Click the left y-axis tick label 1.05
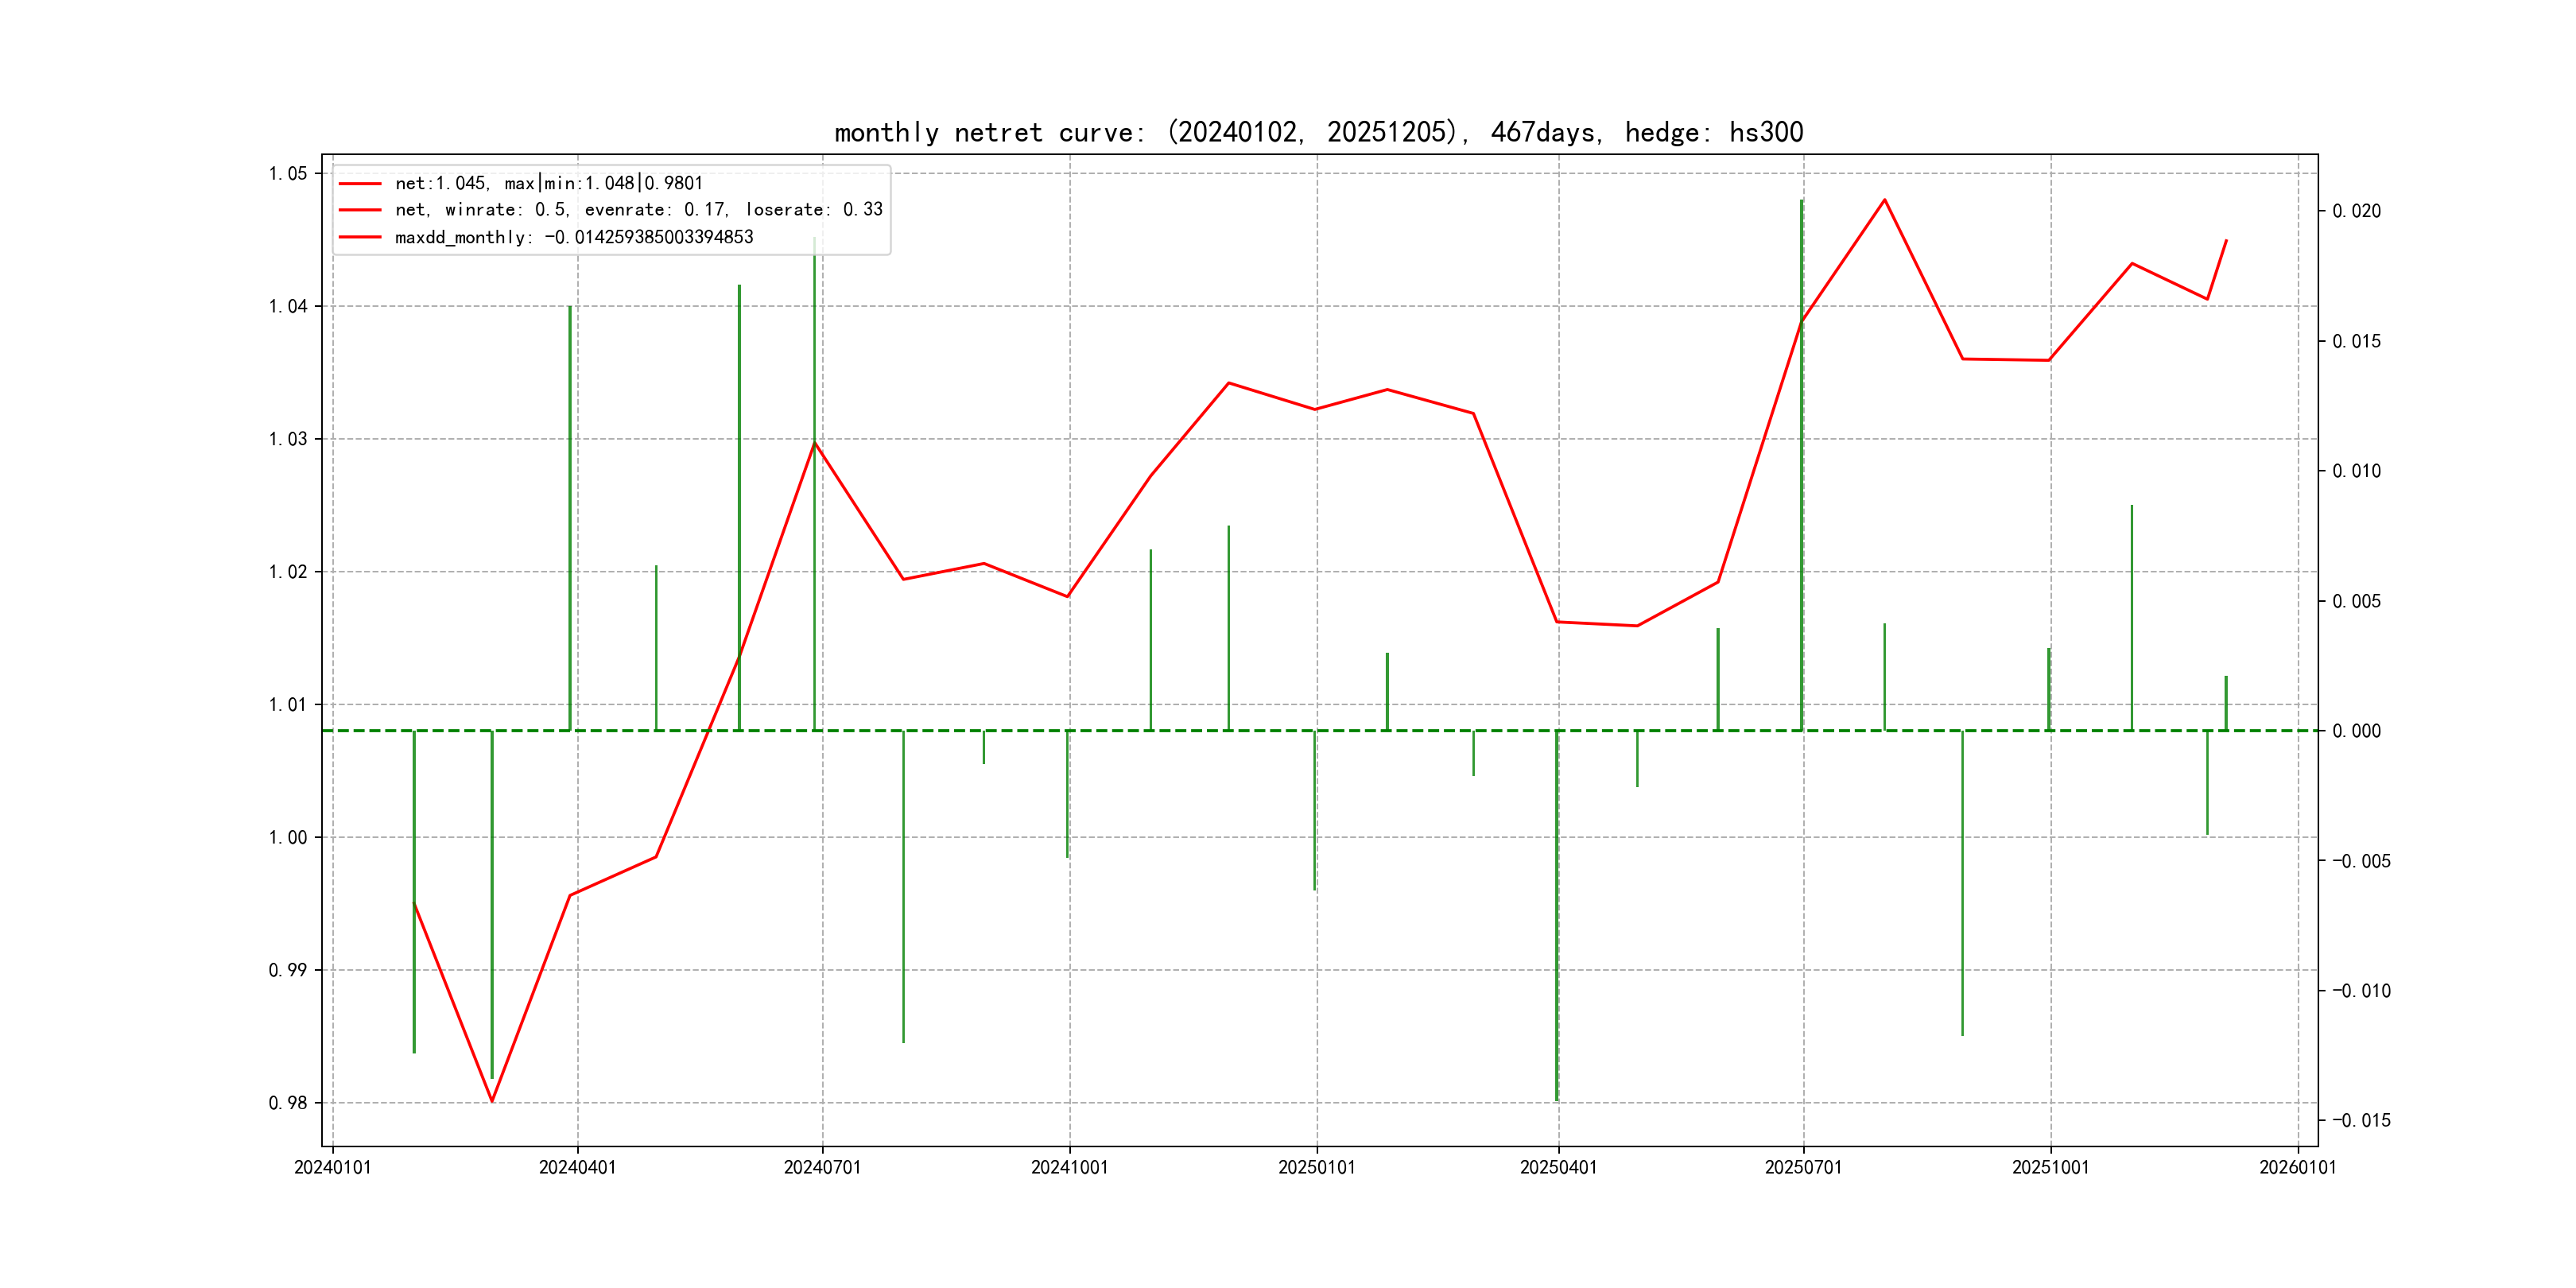 288,174
